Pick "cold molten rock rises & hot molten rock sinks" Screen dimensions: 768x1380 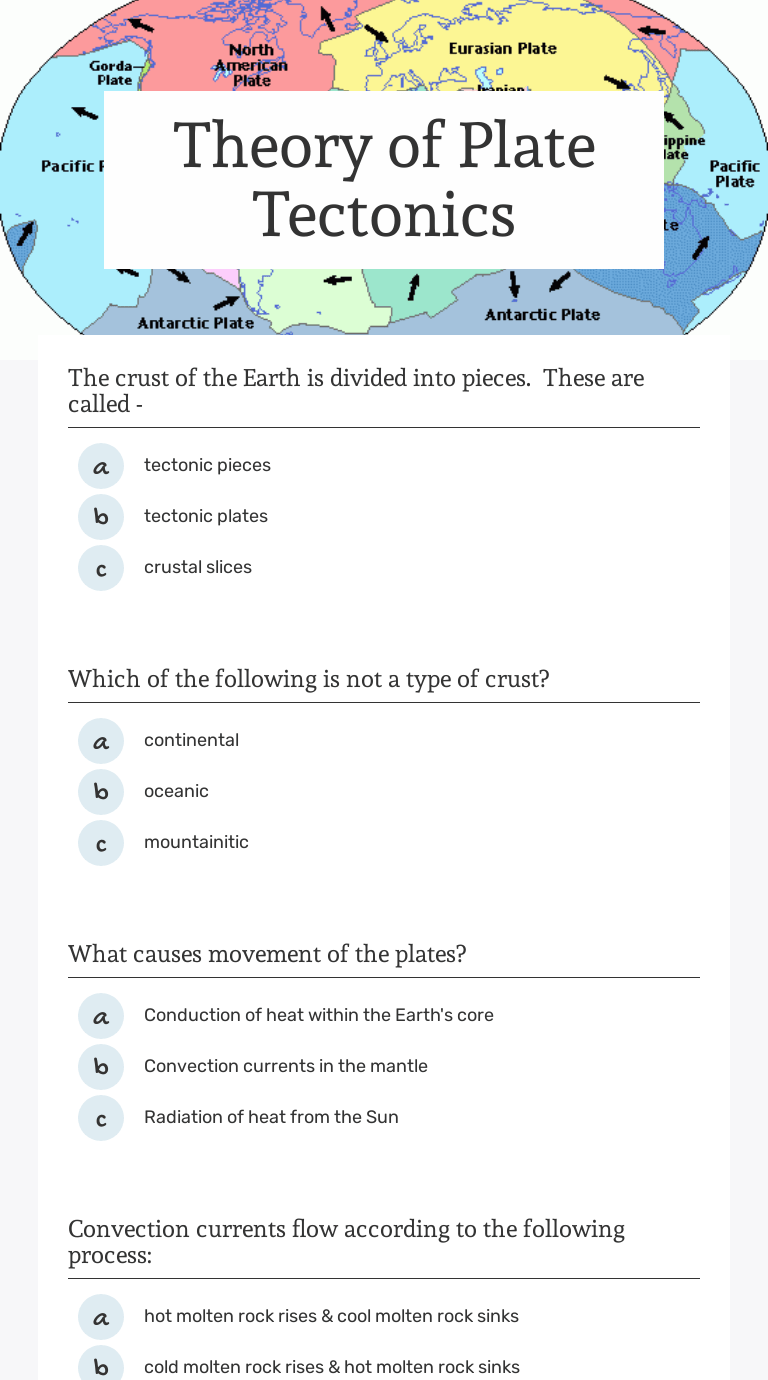tap(331, 1367)
